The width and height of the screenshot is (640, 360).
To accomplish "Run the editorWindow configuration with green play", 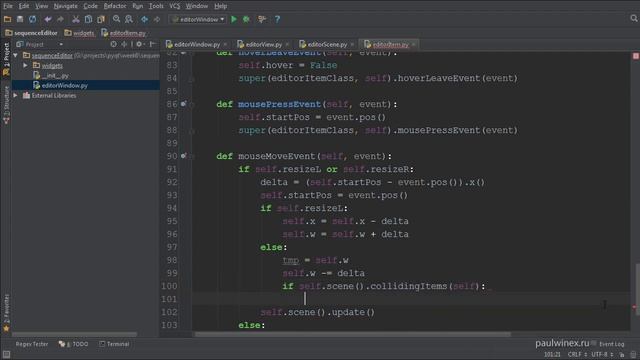I will [x=234, y=19].
